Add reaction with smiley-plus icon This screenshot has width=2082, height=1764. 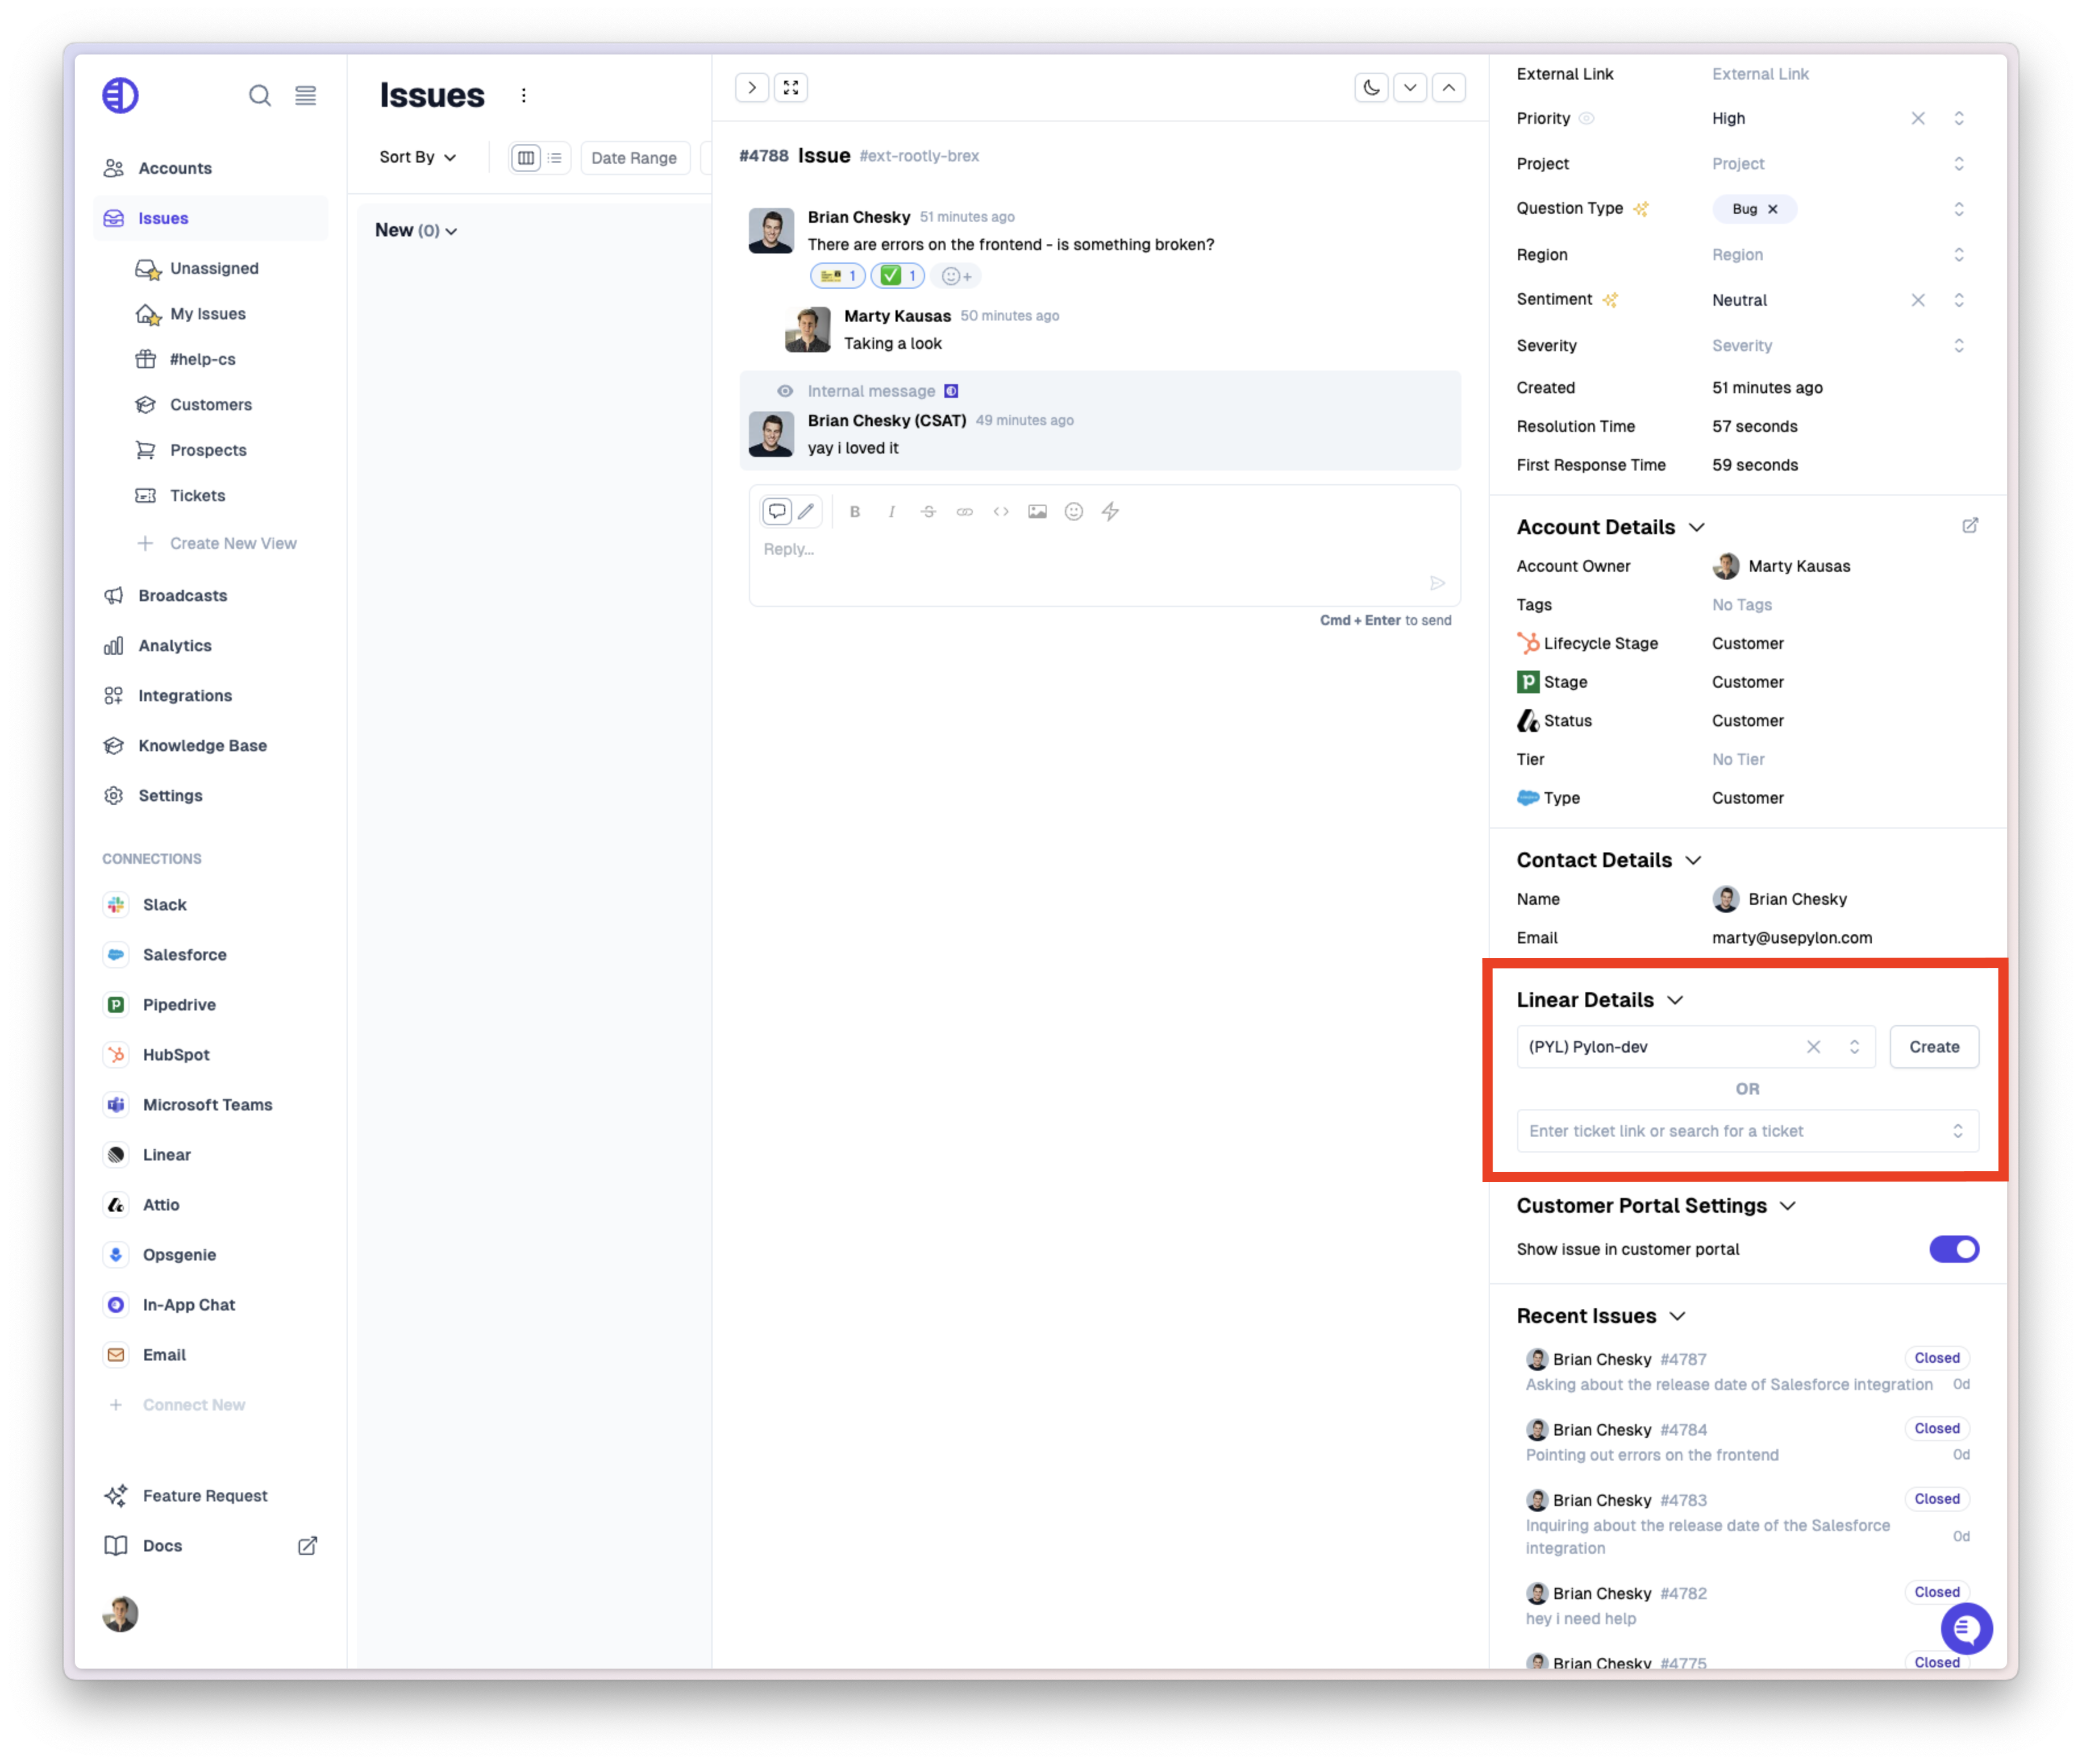click(x=956, y=276)
